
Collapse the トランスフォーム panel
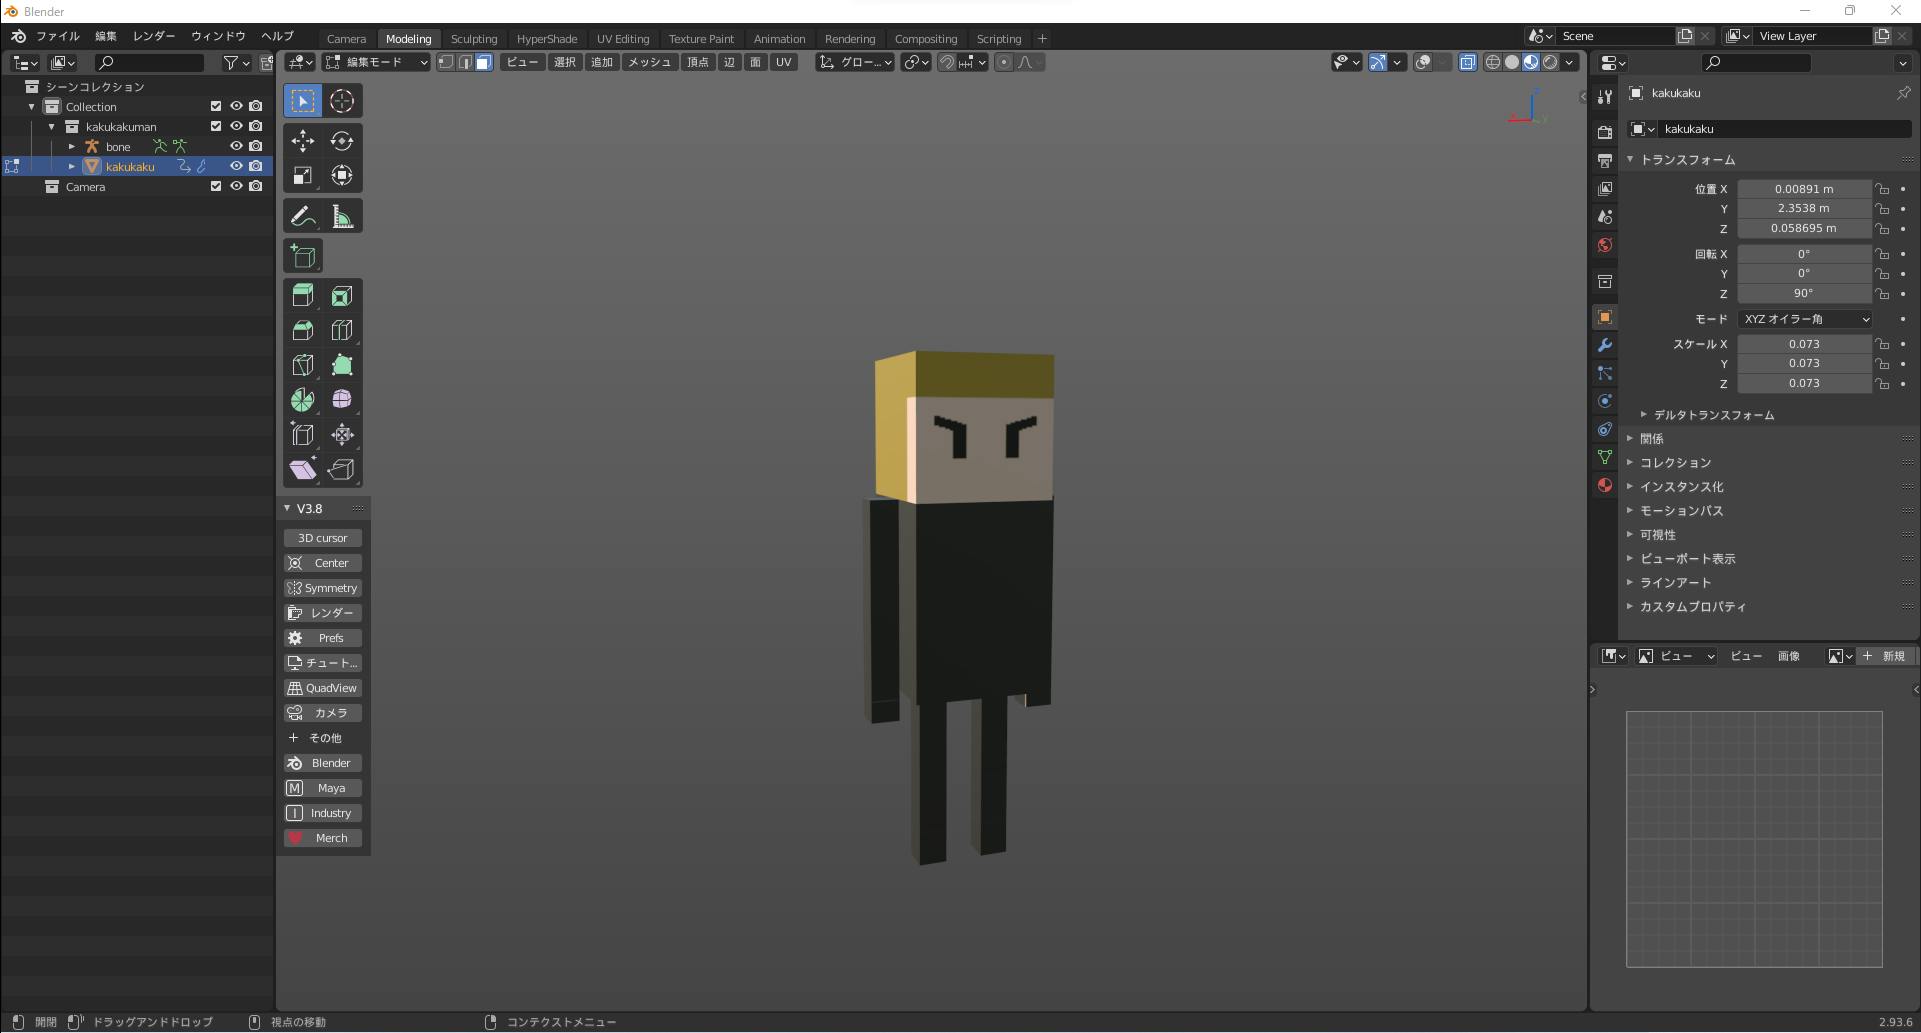(x=1630, y=160)
